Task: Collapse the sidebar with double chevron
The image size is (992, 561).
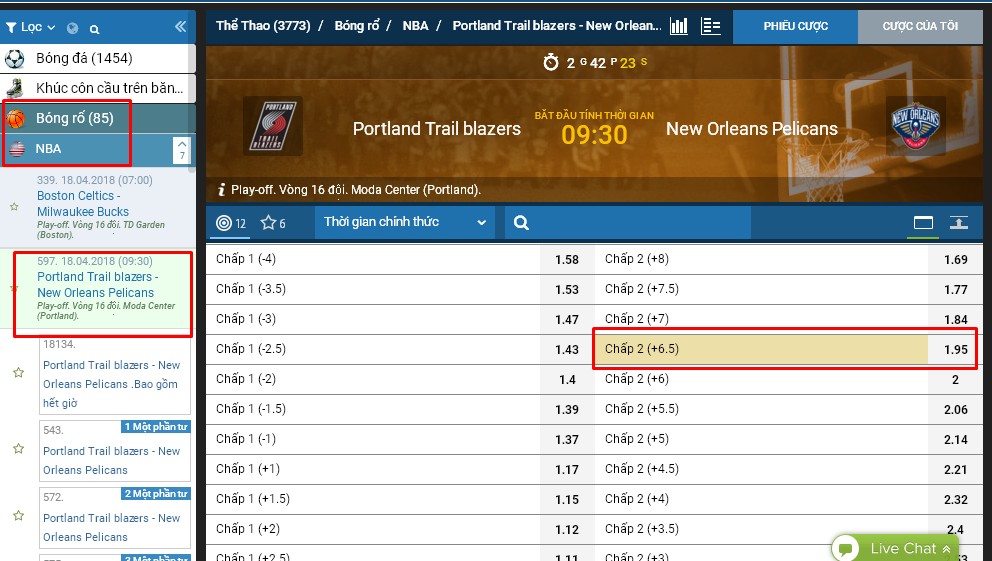Action: 180,26
